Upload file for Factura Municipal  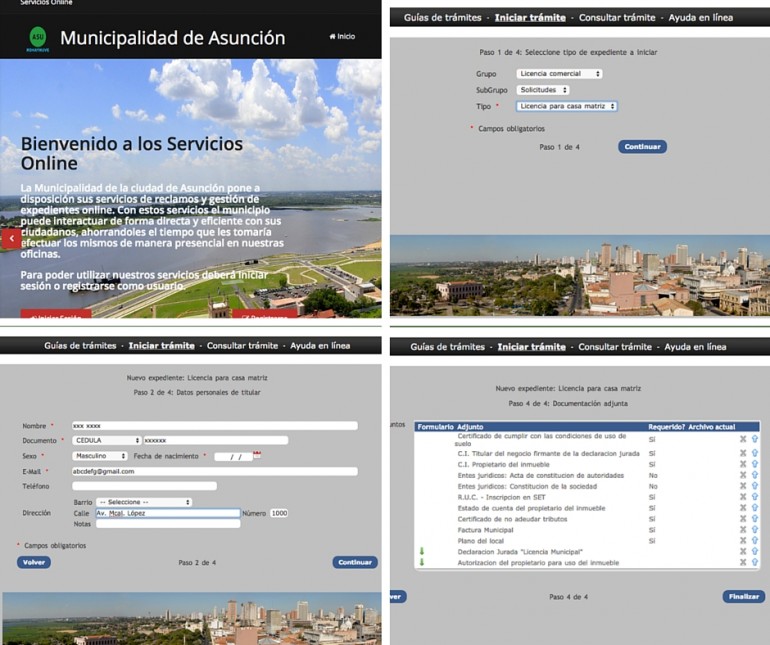pyautogui.click(x=755, y=530)
